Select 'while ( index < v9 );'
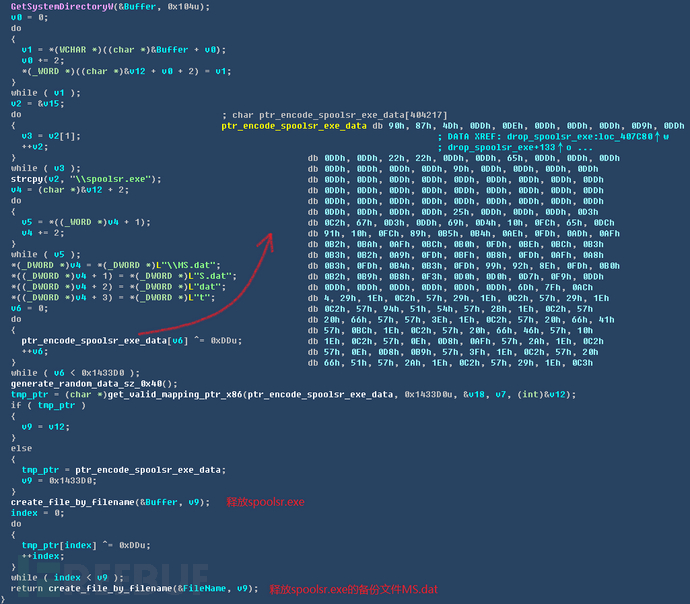 (x=67, y=578)
